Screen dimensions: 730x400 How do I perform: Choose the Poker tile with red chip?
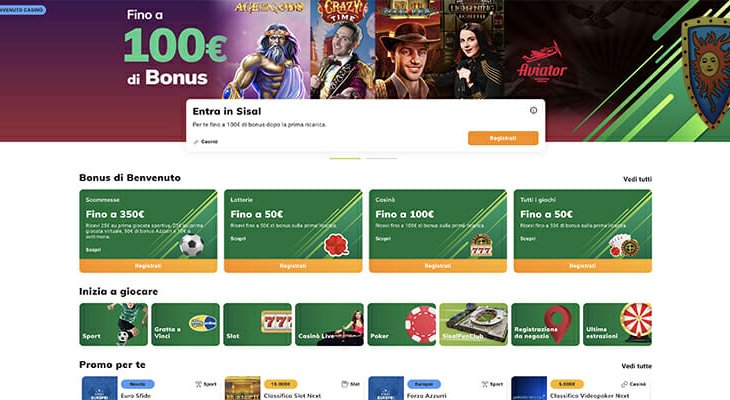402,324
